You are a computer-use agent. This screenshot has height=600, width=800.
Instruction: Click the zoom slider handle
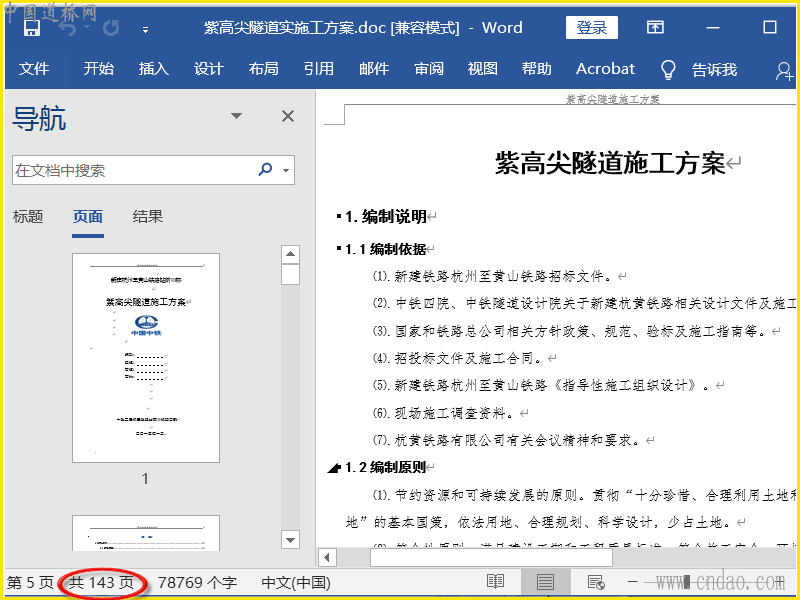pyautogui.click(x=688, y=582)
